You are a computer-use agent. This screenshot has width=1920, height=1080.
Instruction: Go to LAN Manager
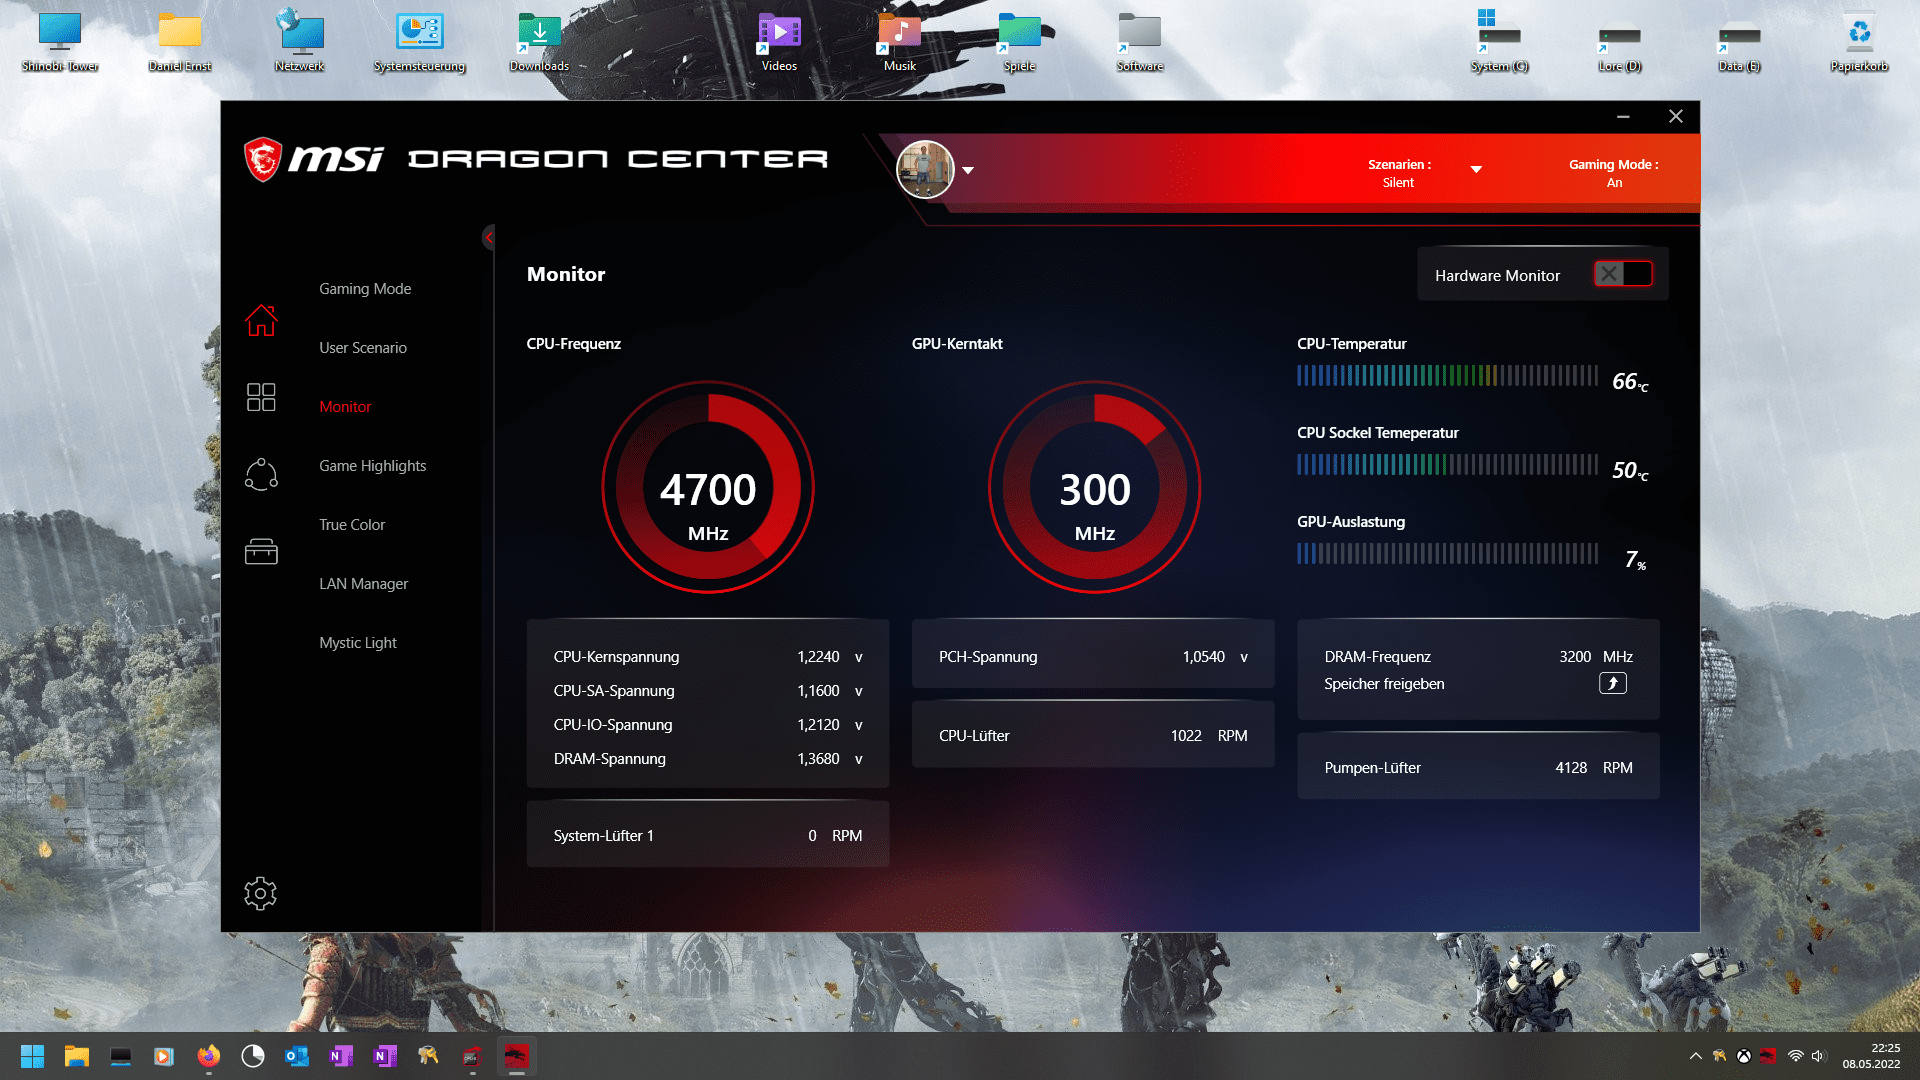[x=363, y=584]
